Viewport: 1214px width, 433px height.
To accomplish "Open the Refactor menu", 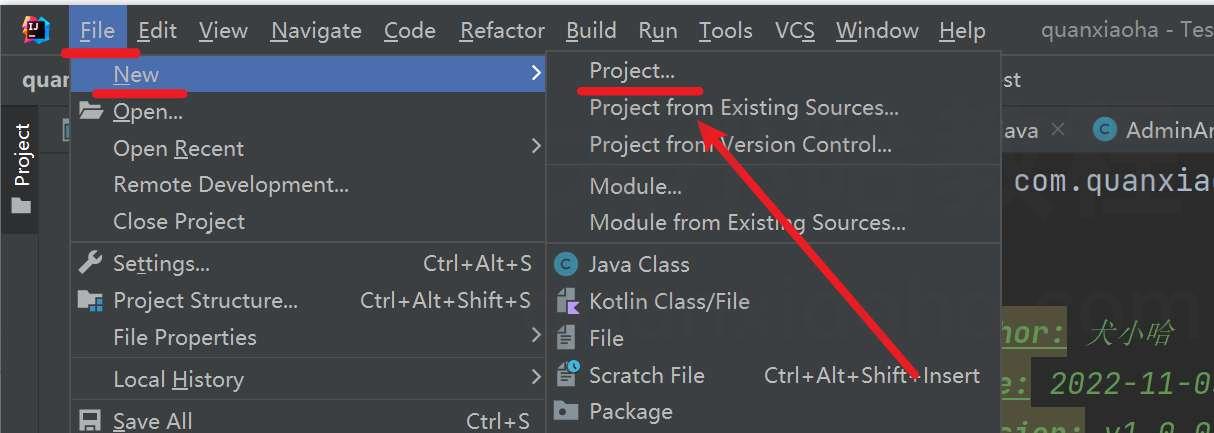I will coord(502,31).
